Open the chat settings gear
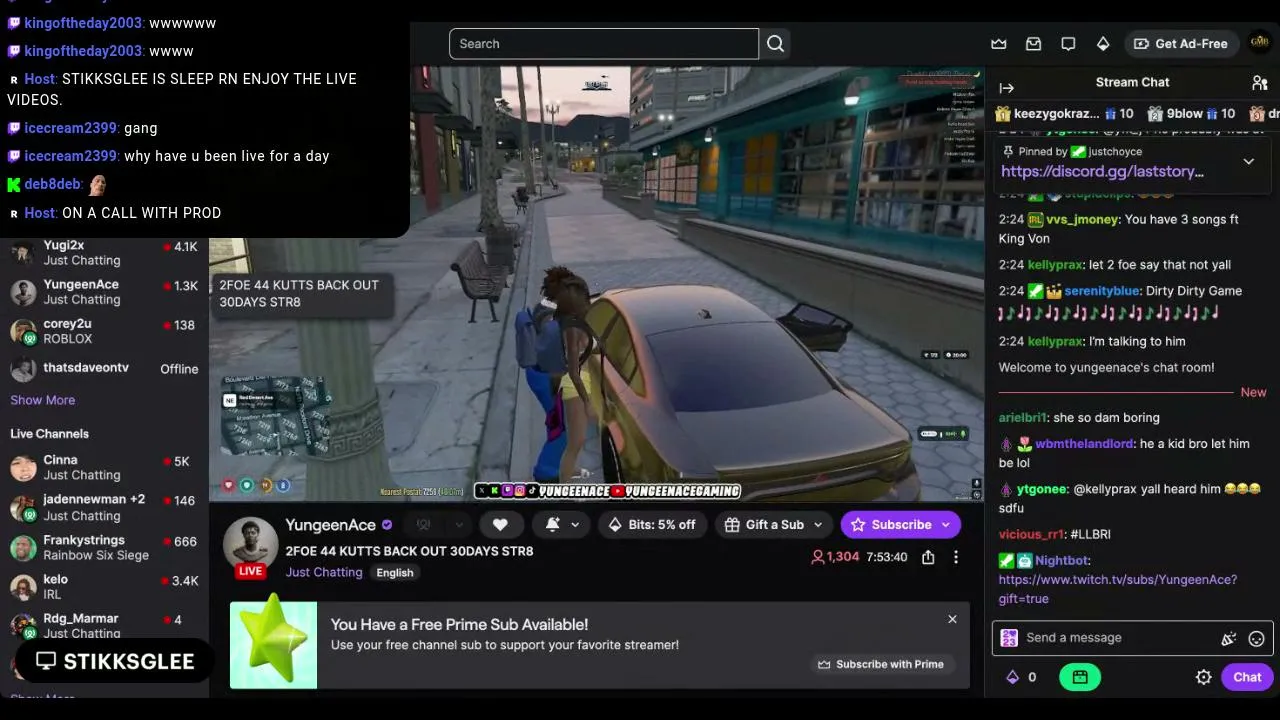 point(1203,677)
